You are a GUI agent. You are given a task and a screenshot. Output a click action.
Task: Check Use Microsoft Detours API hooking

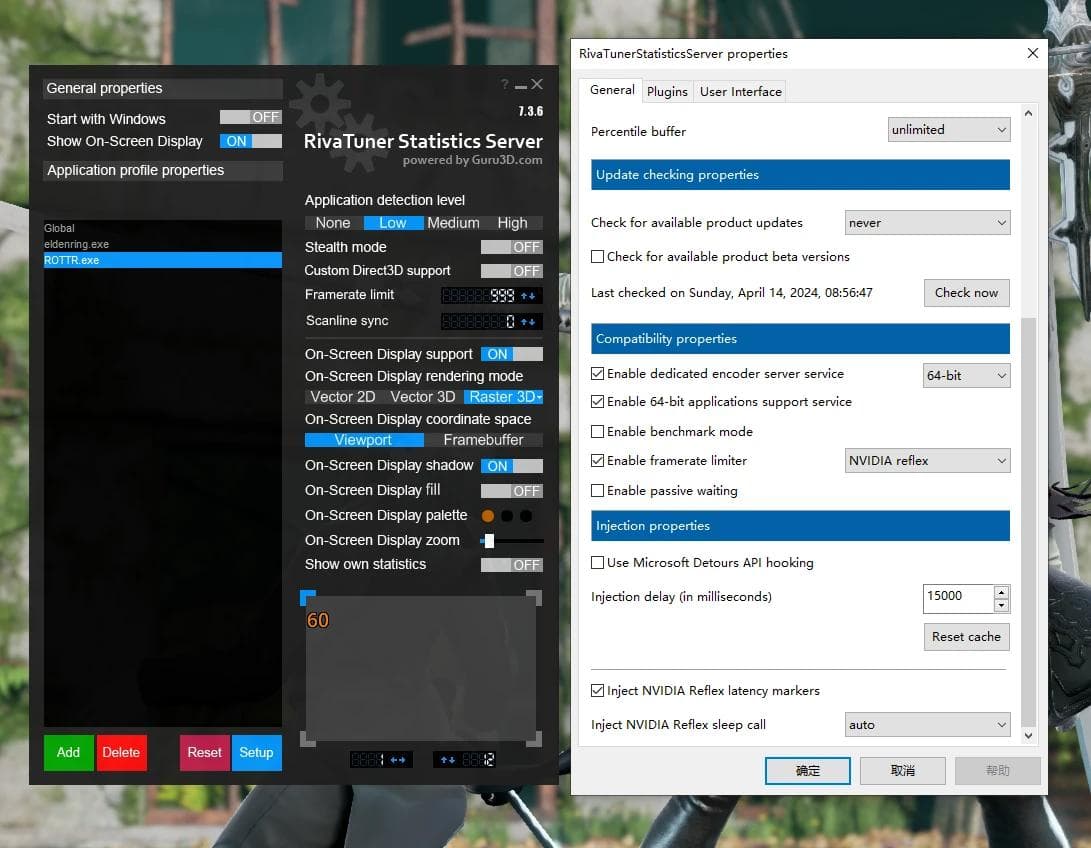[597, 562]
